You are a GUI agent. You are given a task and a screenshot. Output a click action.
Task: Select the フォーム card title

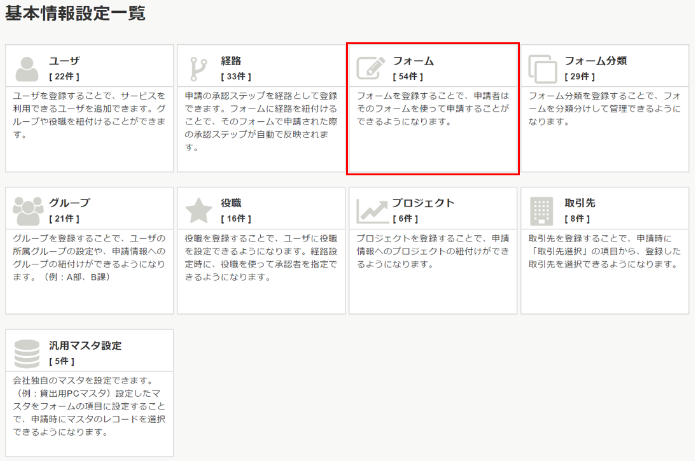click(x=413, y=60)
